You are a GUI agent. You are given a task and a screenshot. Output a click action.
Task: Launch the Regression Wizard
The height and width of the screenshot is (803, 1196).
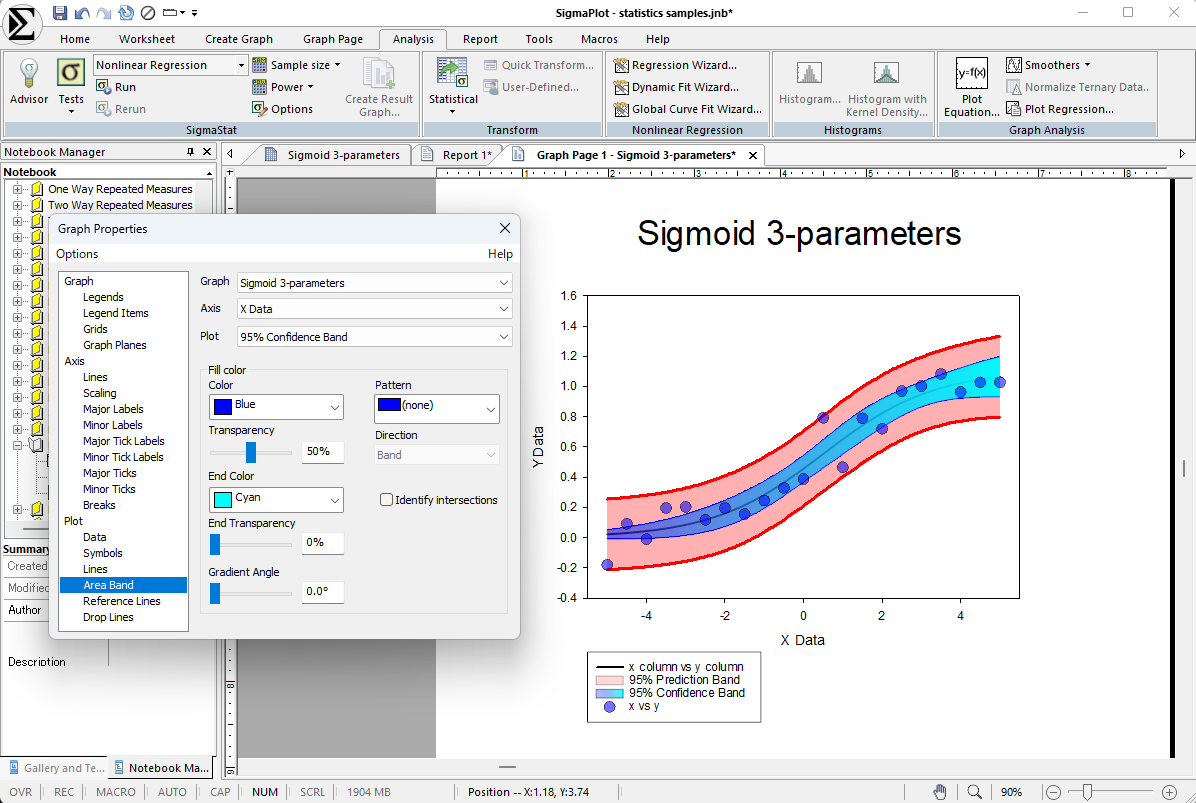(683, 65)
